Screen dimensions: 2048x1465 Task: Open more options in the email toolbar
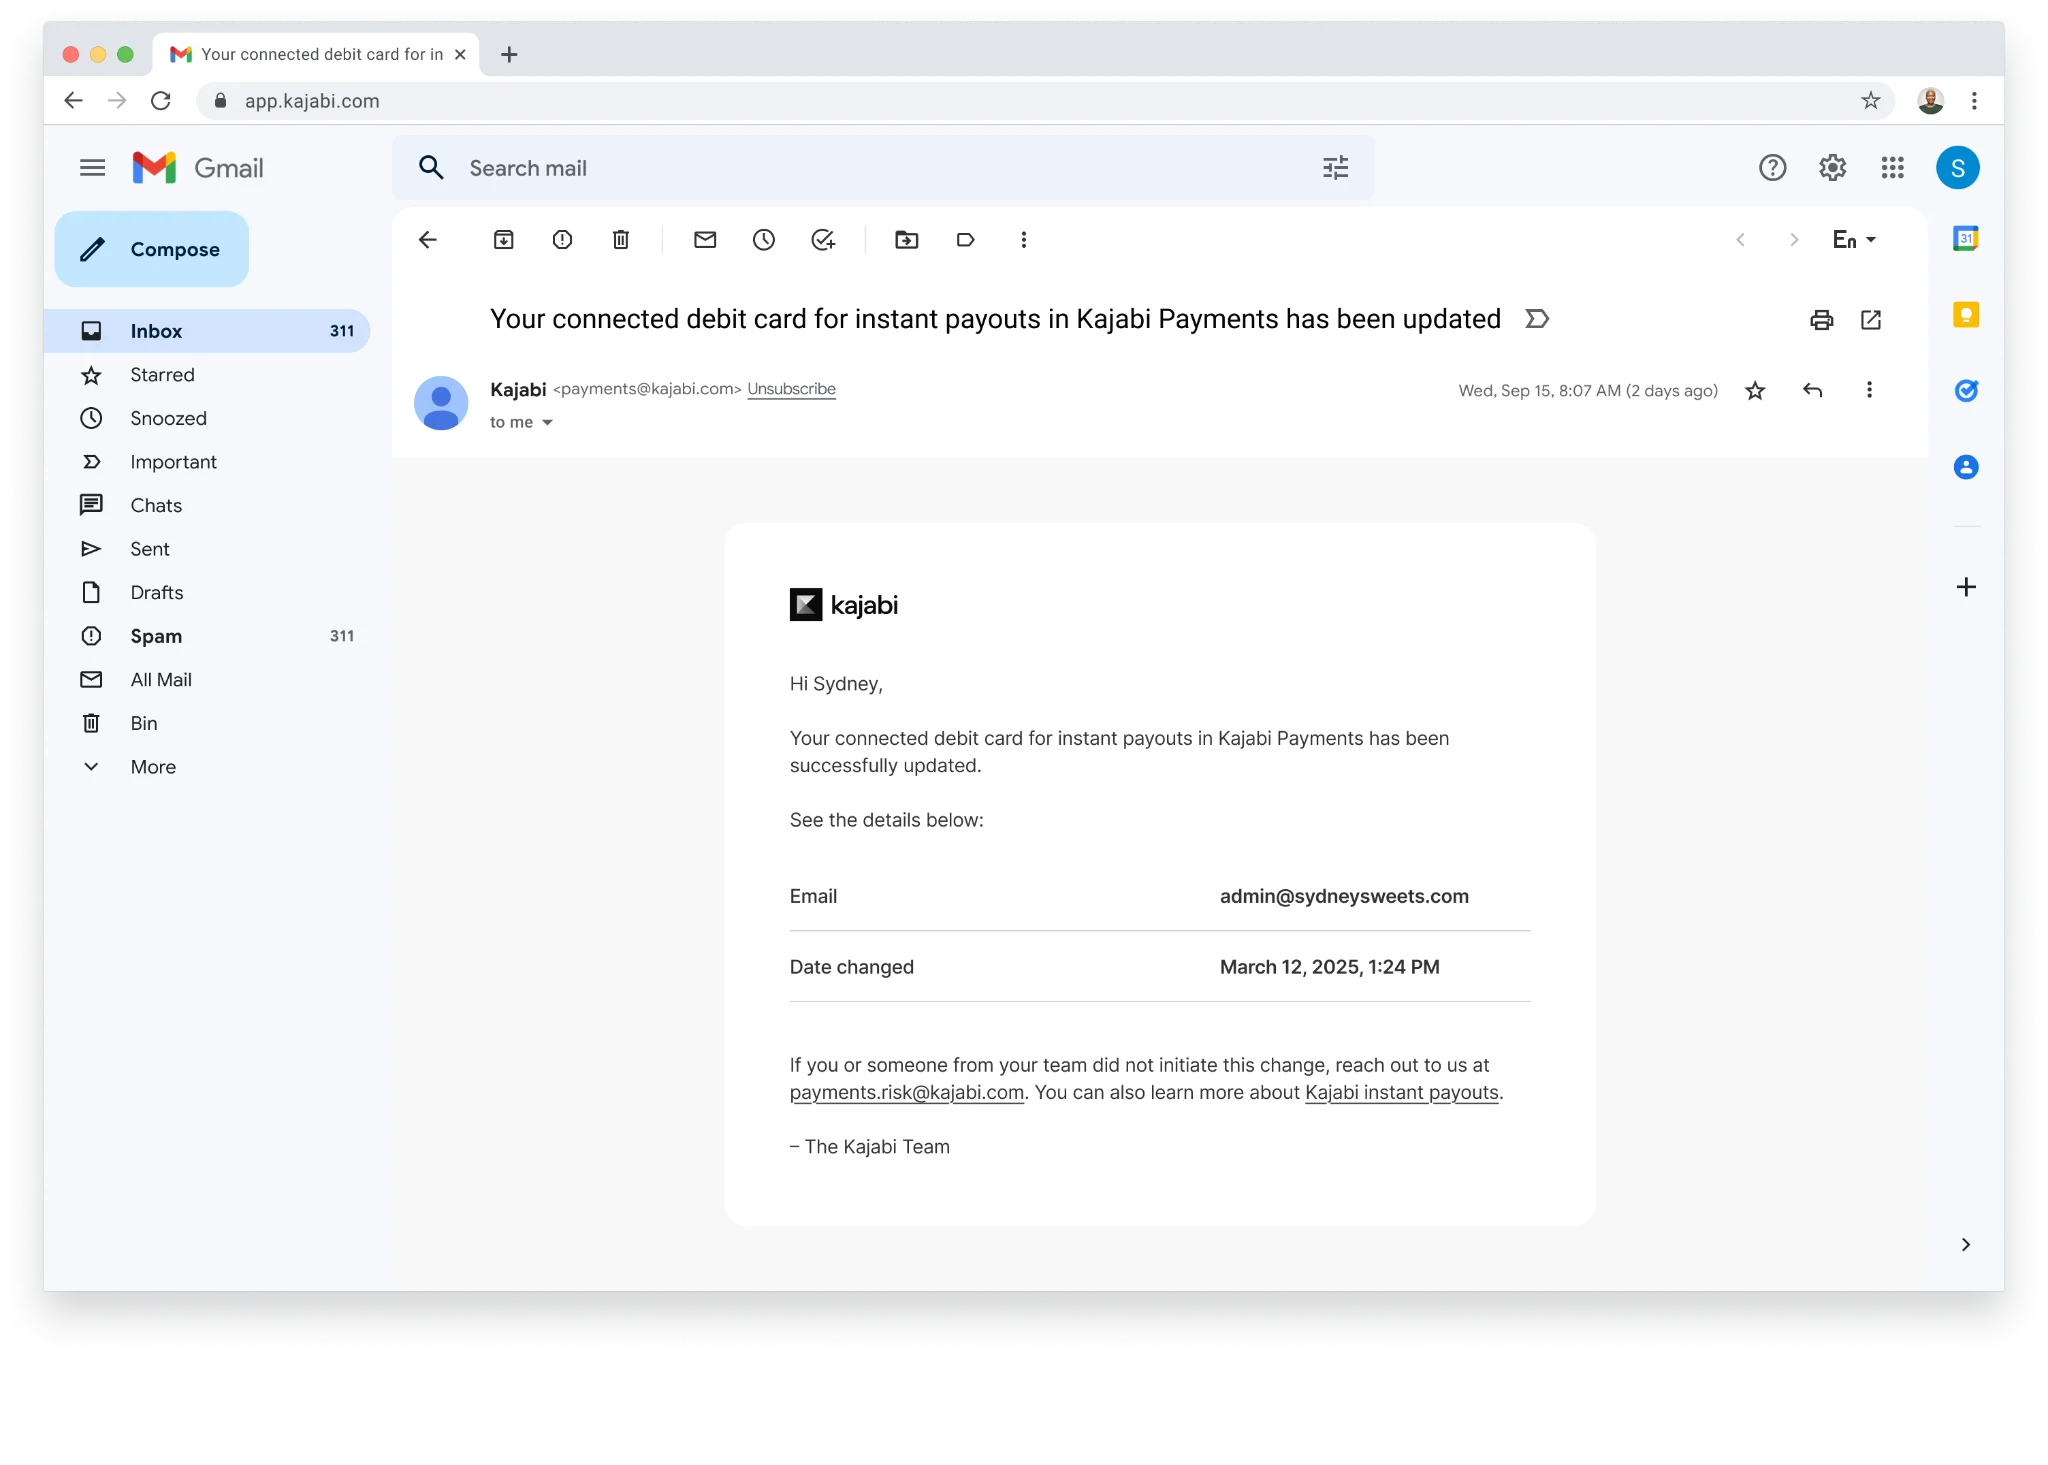coord(1024,240)
